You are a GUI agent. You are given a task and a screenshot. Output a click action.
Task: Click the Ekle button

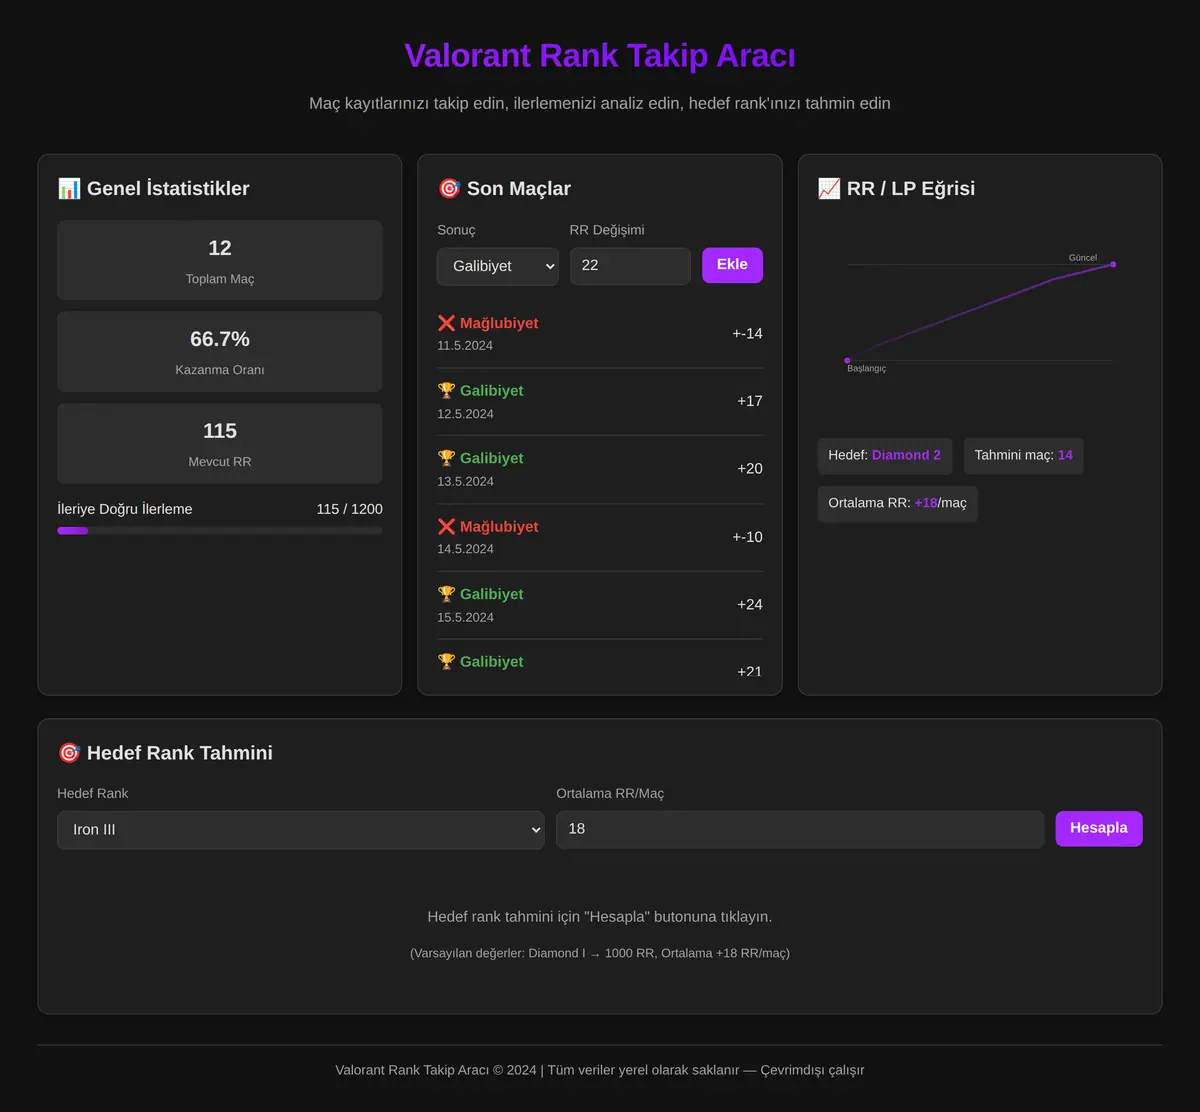pyautogui.click(x=732, y=265)
